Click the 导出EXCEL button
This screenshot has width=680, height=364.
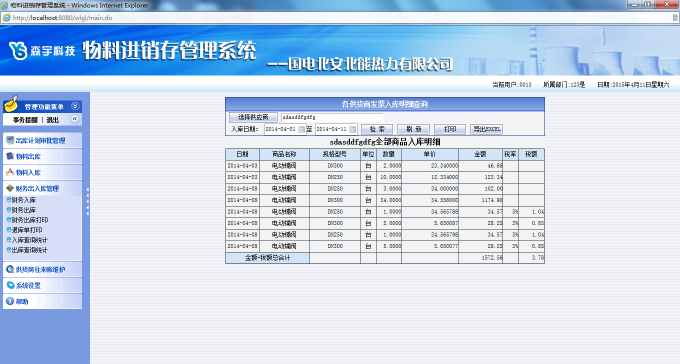click(486, 129)
